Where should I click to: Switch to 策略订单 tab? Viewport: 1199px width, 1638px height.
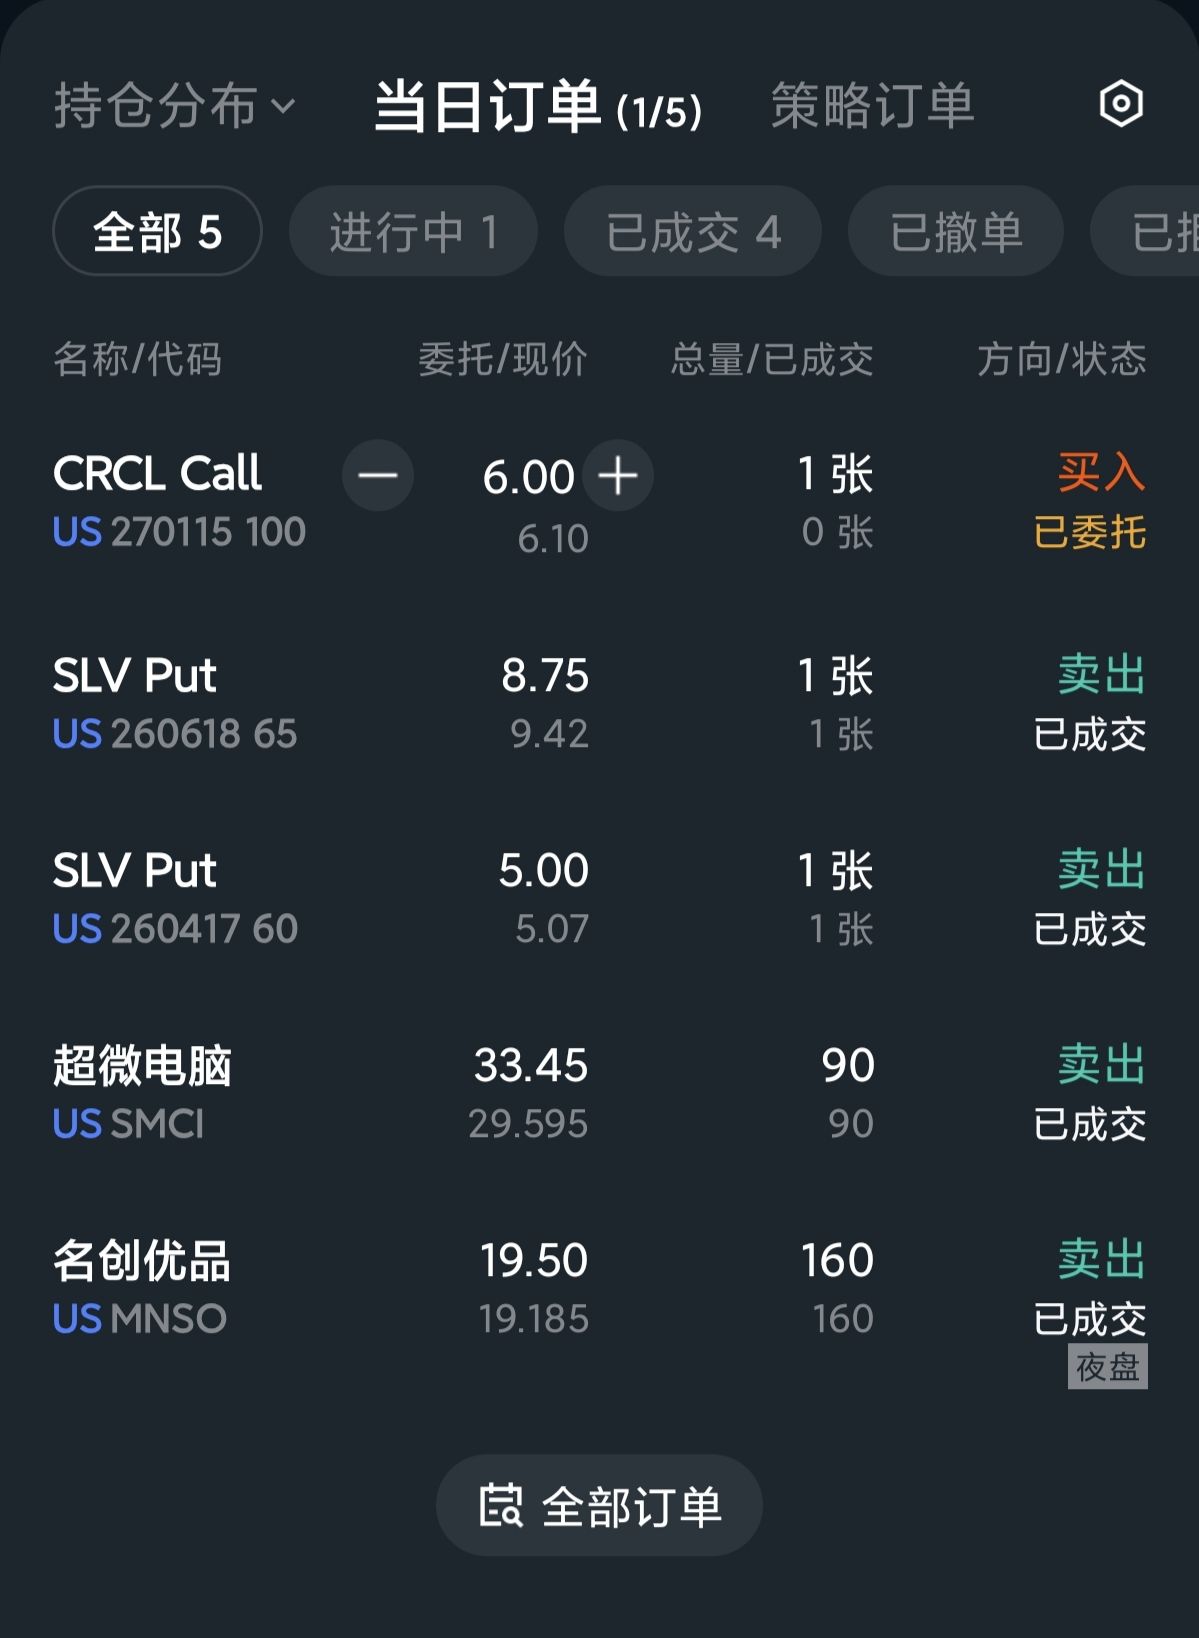tap(872, 106)
